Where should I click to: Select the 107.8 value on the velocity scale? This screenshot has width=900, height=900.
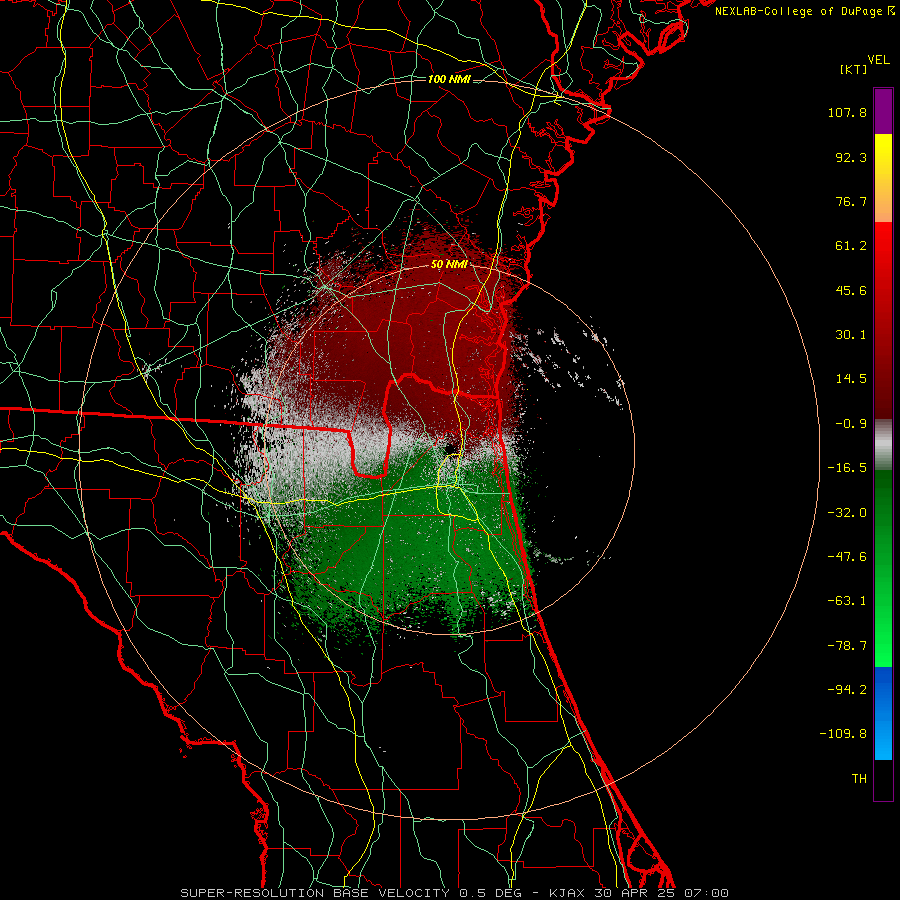click(847, 112)
